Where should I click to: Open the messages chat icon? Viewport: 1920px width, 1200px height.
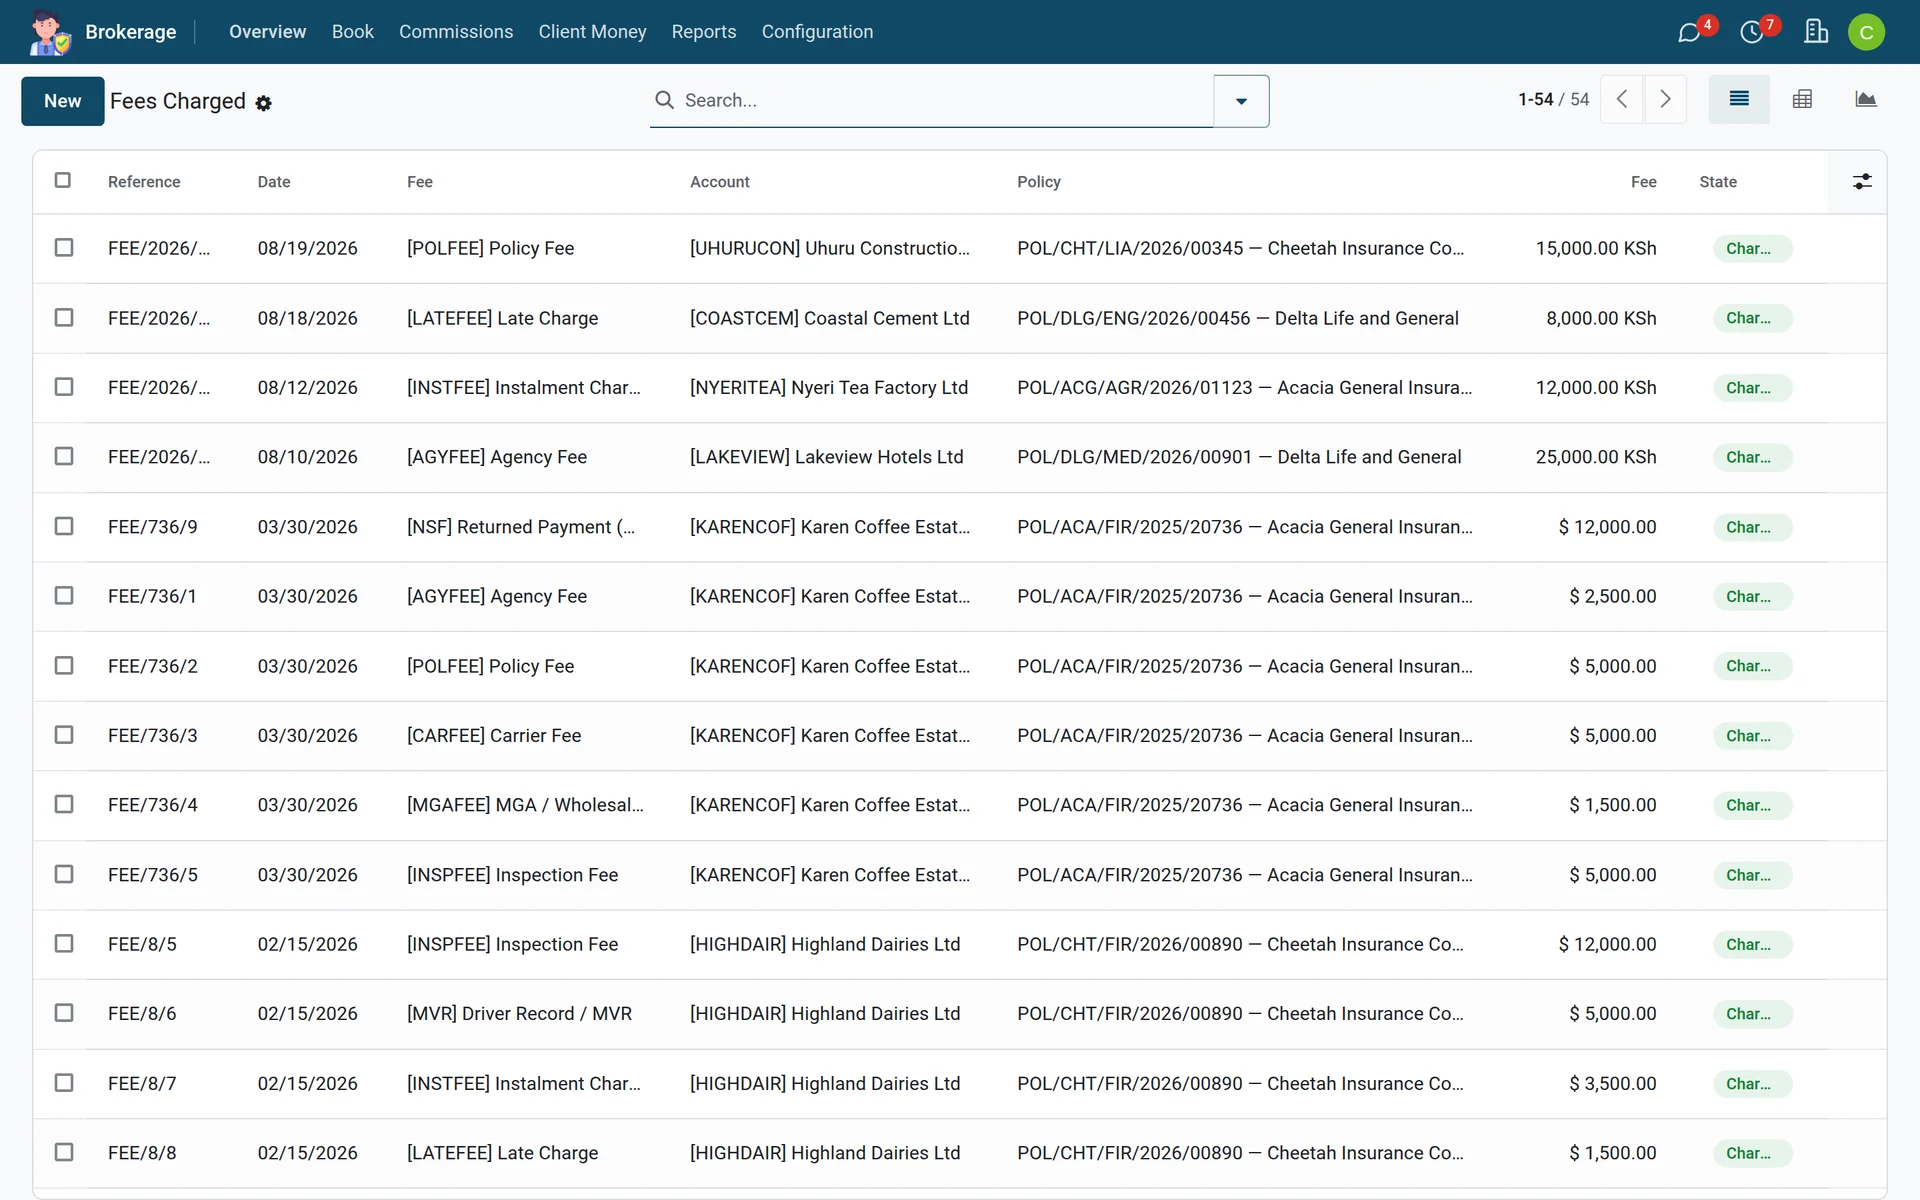(x=1690, y=32)
